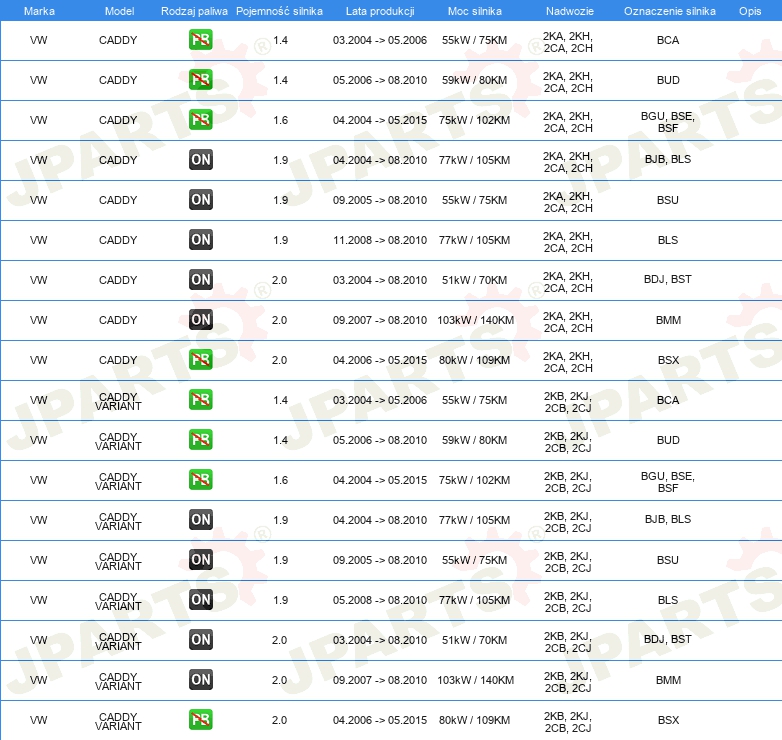Click the PB icon in CADDY VARIANT 1.6 row
This screenshot has height=740, width=782.
point(200,479)
